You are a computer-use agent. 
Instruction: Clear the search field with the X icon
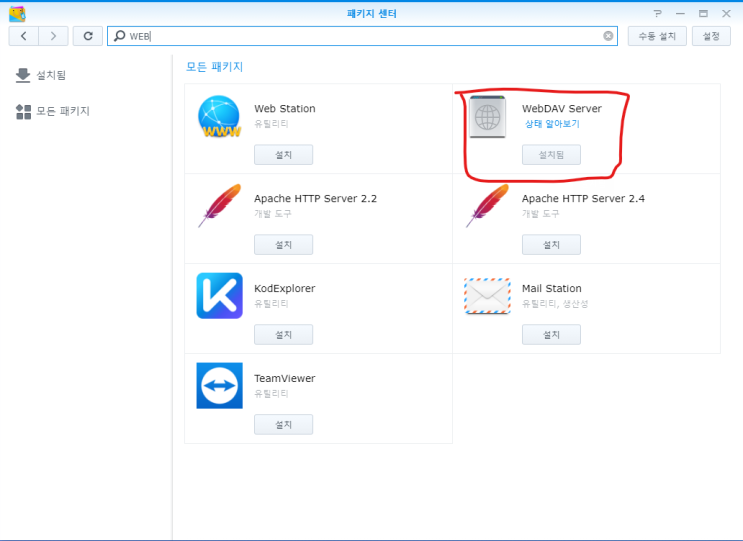(x=608, y=36)
